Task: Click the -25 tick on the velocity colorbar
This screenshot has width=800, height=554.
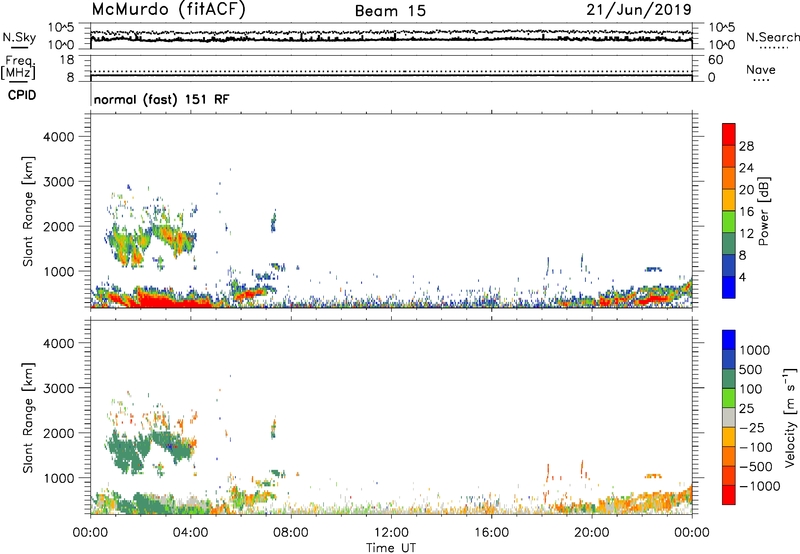Action: (x=752, y=427)
